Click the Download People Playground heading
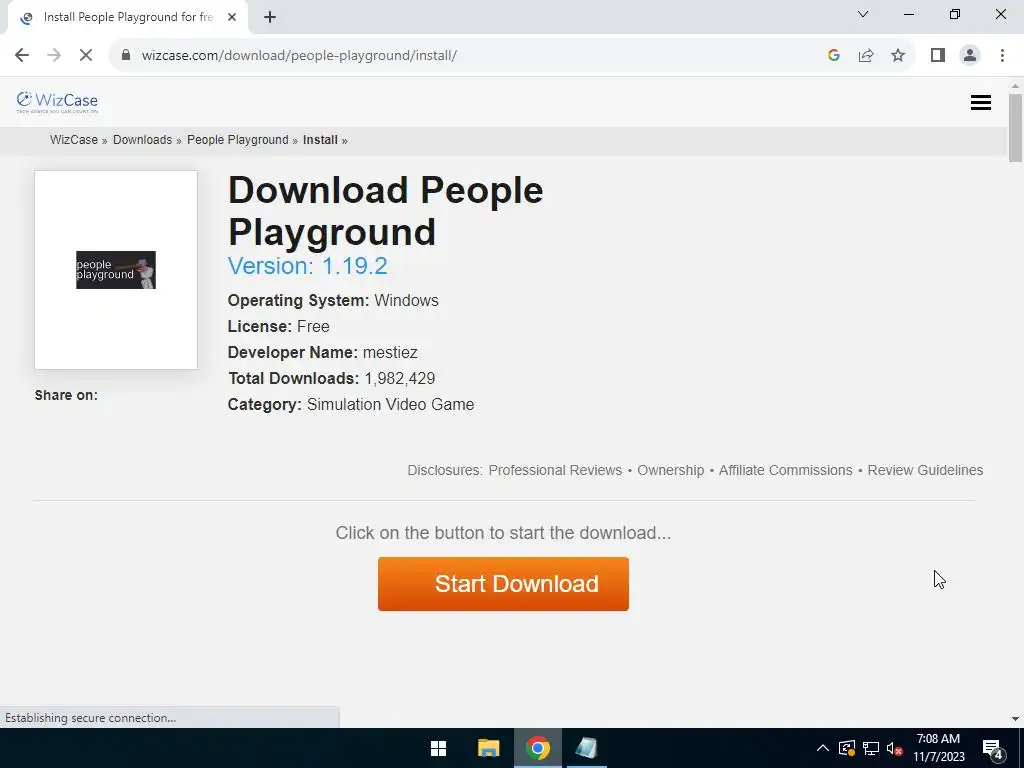 tap(385, 210)
